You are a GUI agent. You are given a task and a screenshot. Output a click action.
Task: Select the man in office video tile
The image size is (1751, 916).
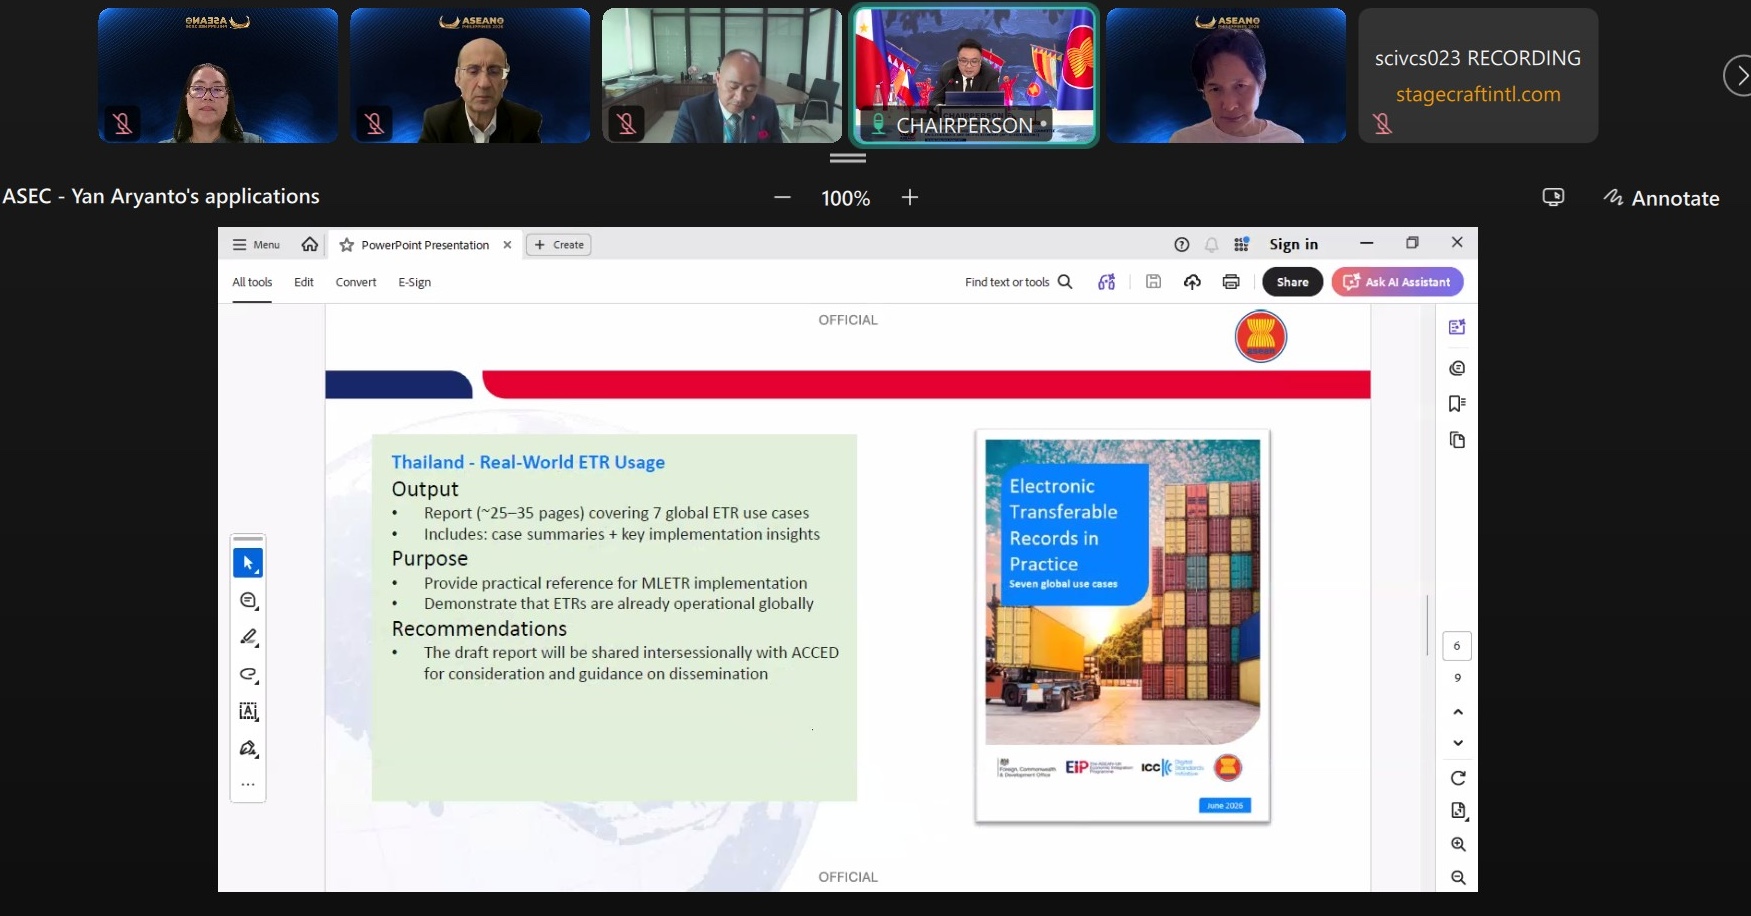point(722,76)
